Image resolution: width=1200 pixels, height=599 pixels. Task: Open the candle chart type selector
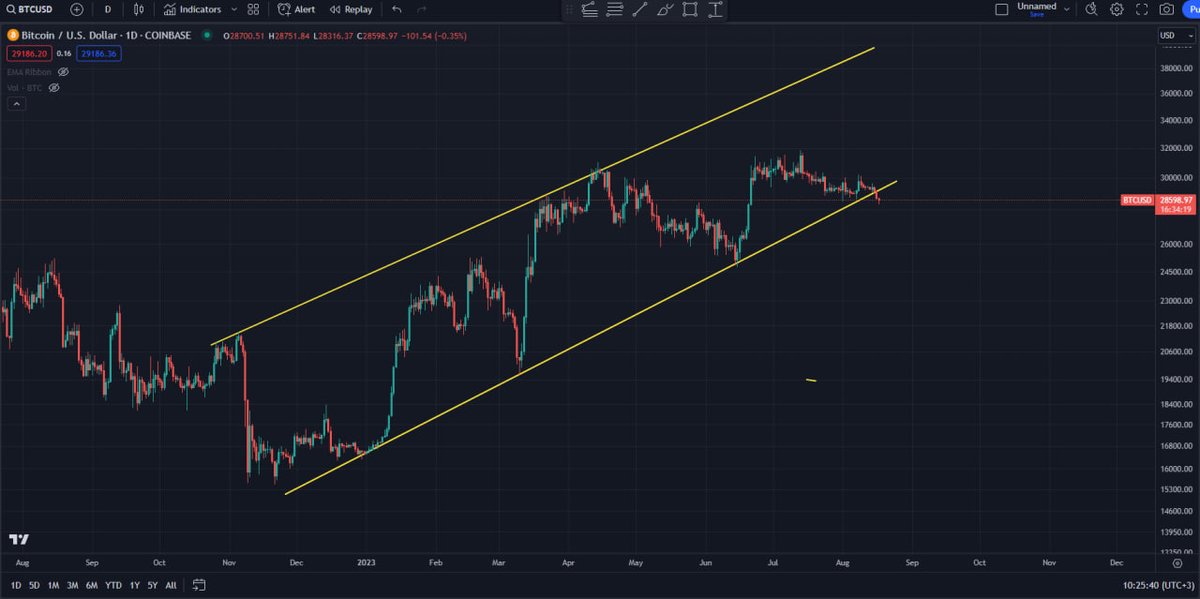[137, 9]
